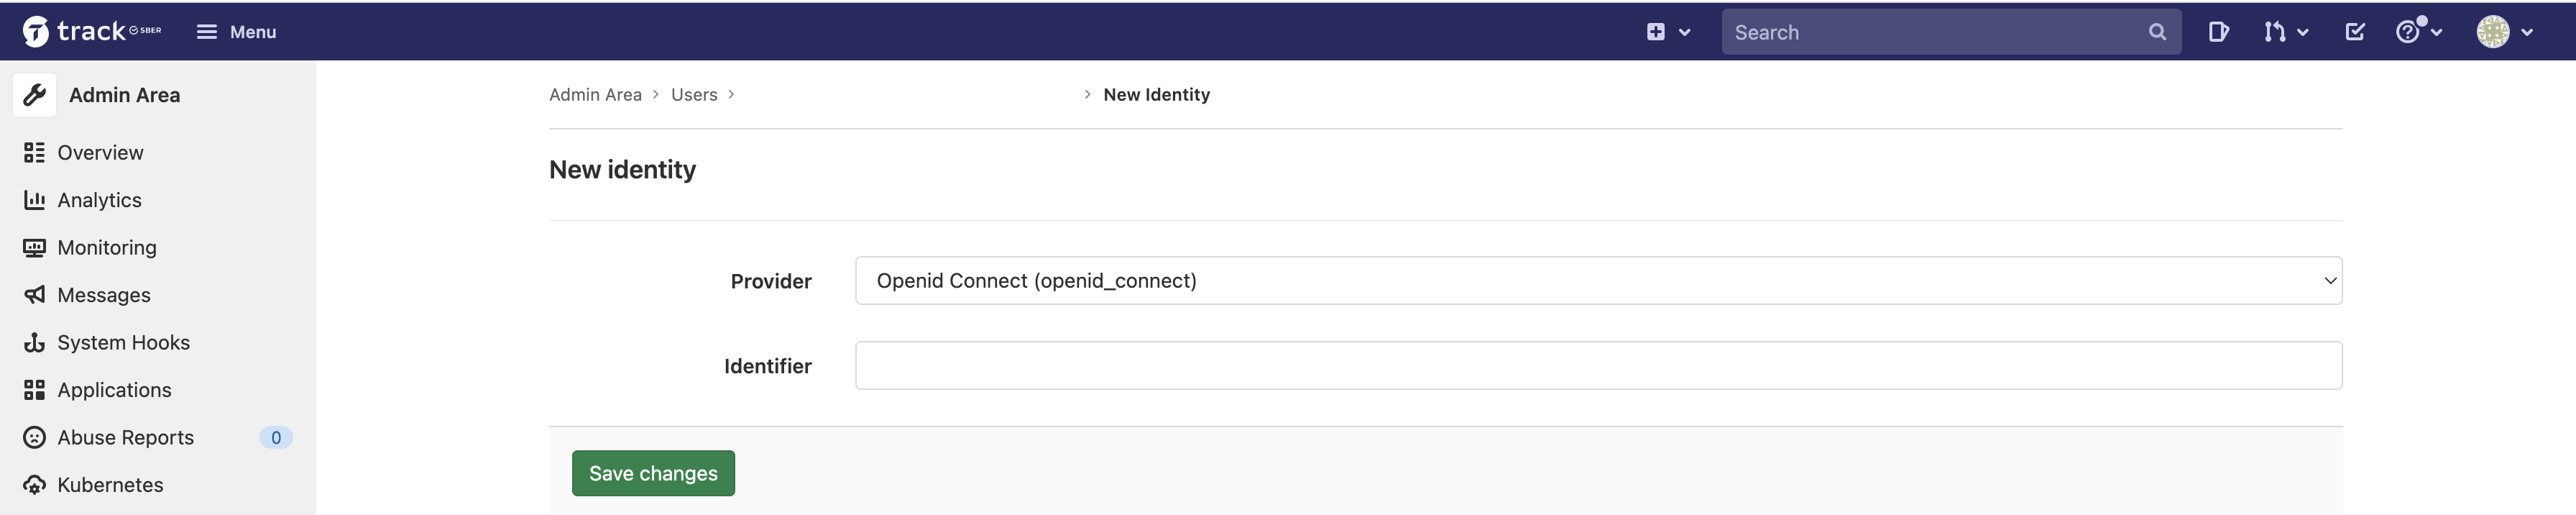Expand the Provider select dropdown
The width and height of the screenshot is (2576, 515).
click(1598, 281)
